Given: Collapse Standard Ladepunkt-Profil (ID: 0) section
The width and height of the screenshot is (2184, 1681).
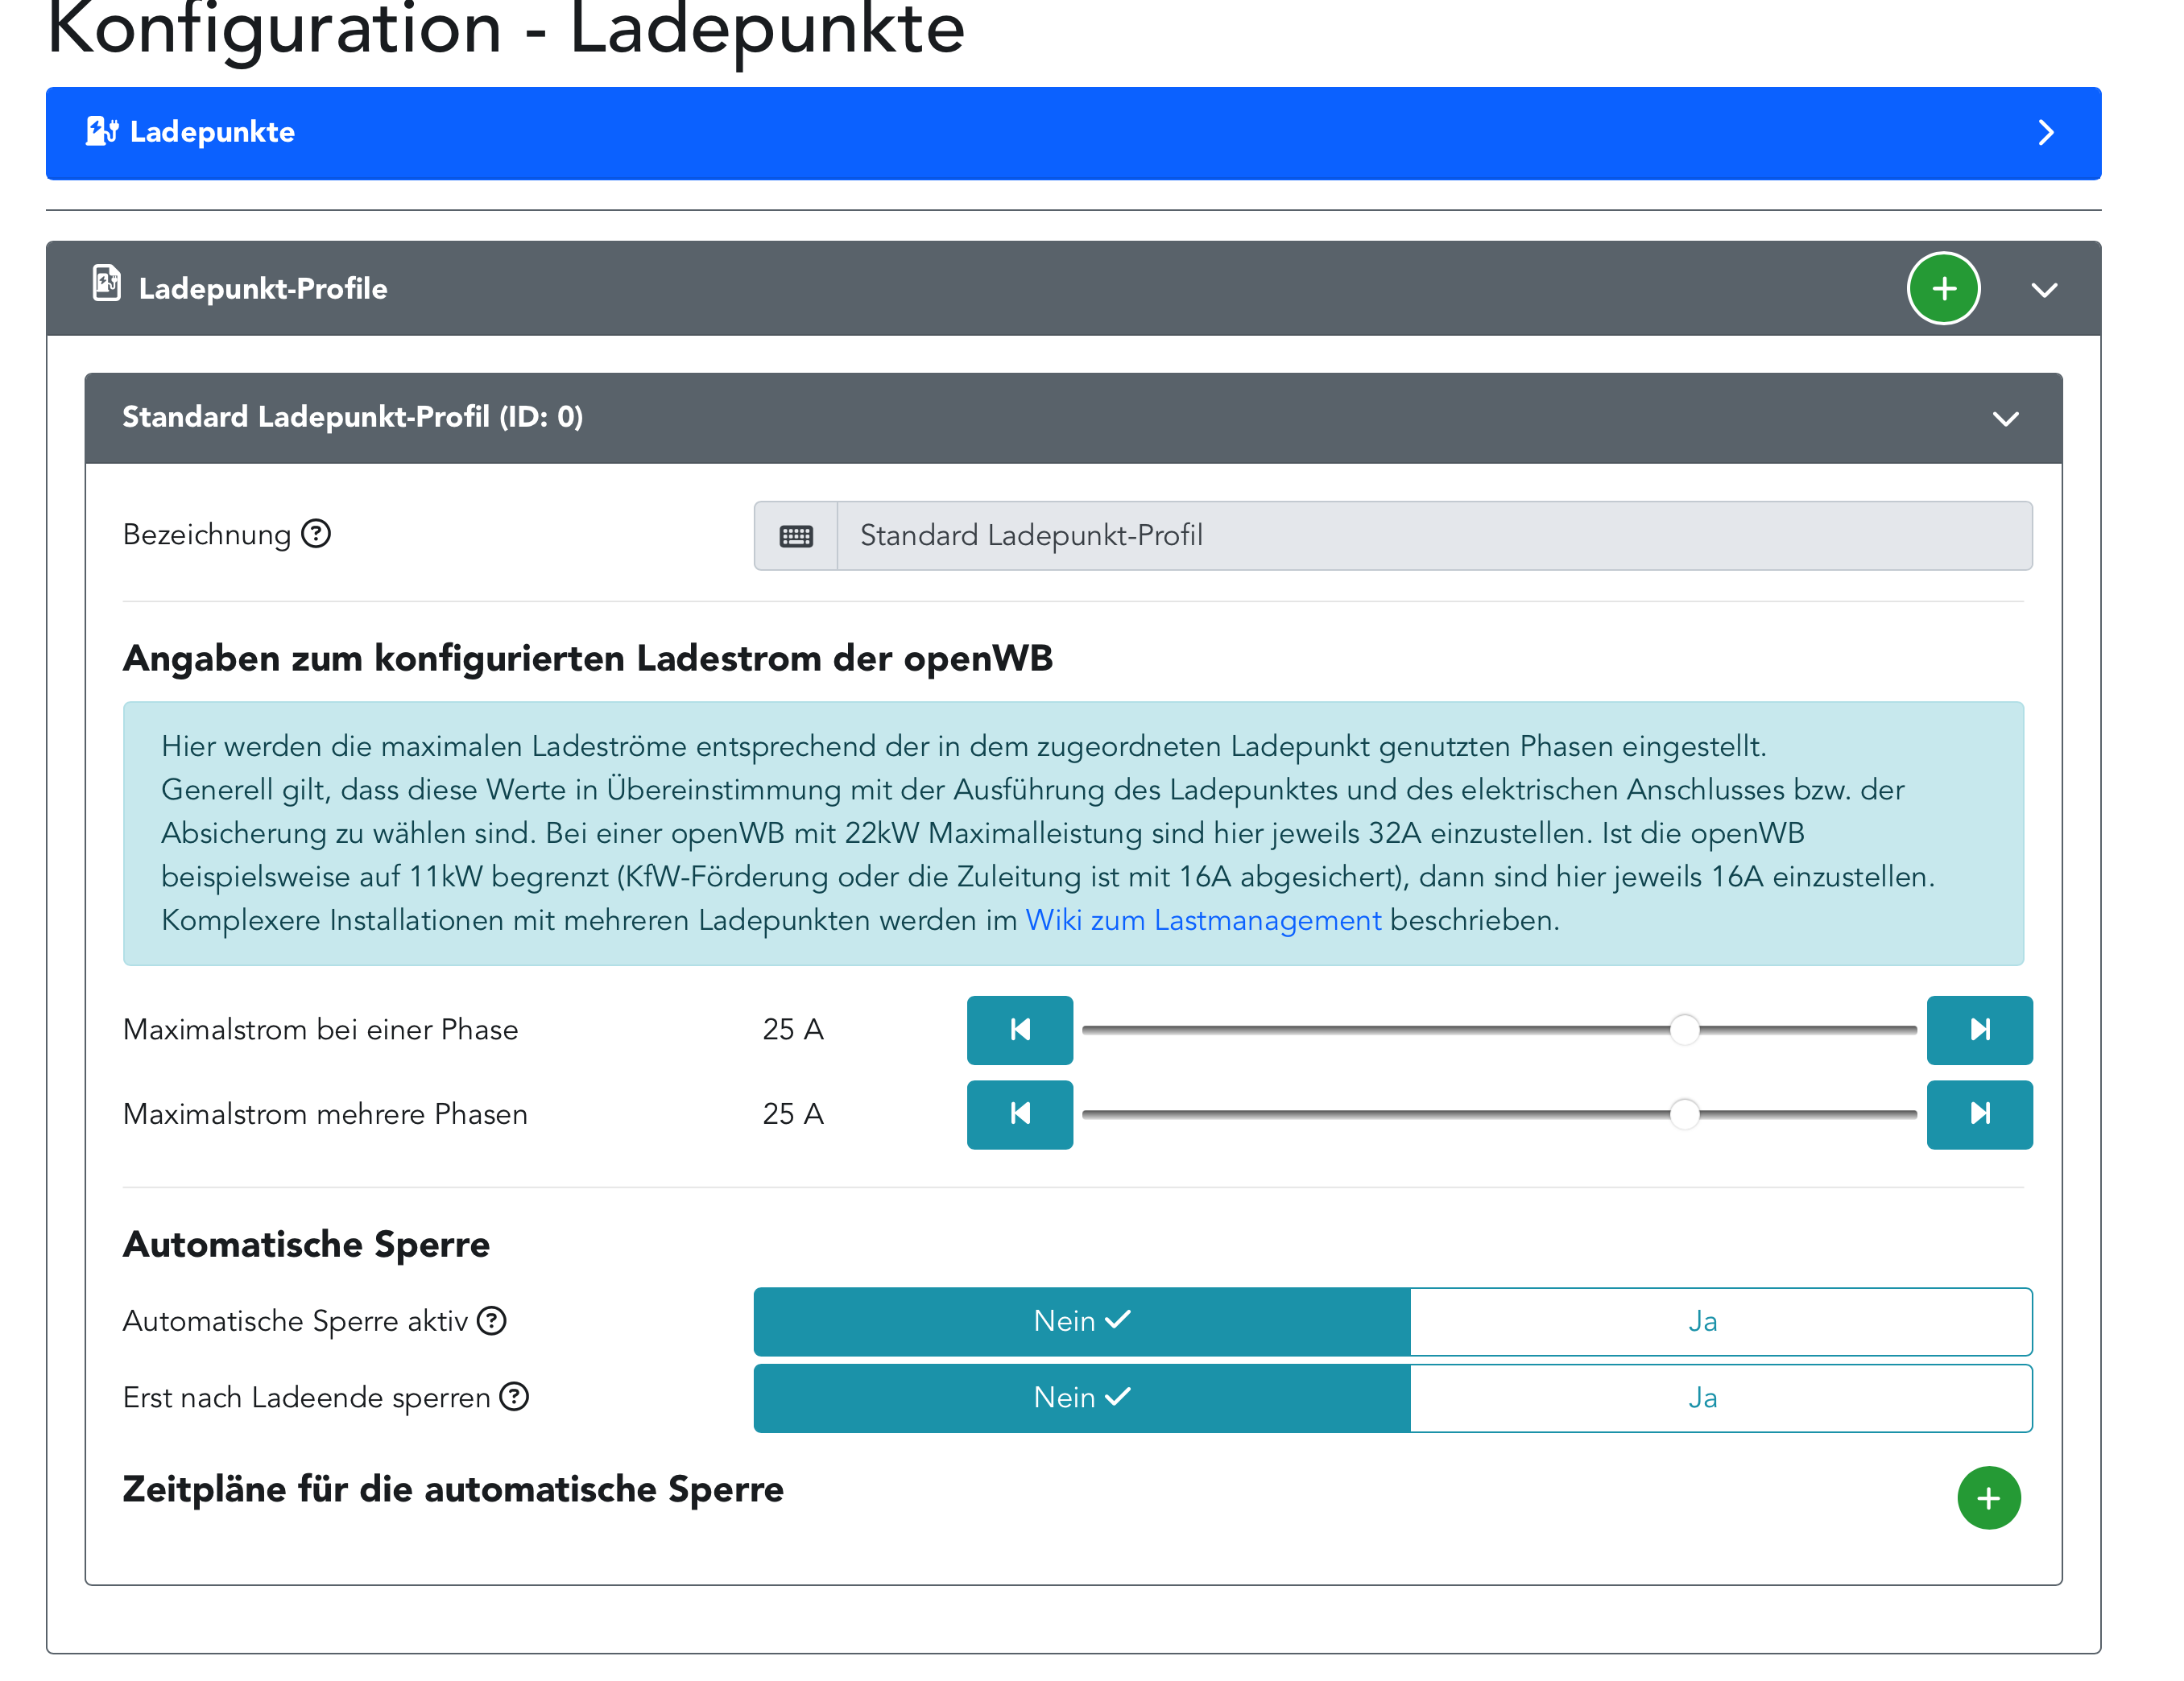Looking at the screenshot, I should [2005, 418].
